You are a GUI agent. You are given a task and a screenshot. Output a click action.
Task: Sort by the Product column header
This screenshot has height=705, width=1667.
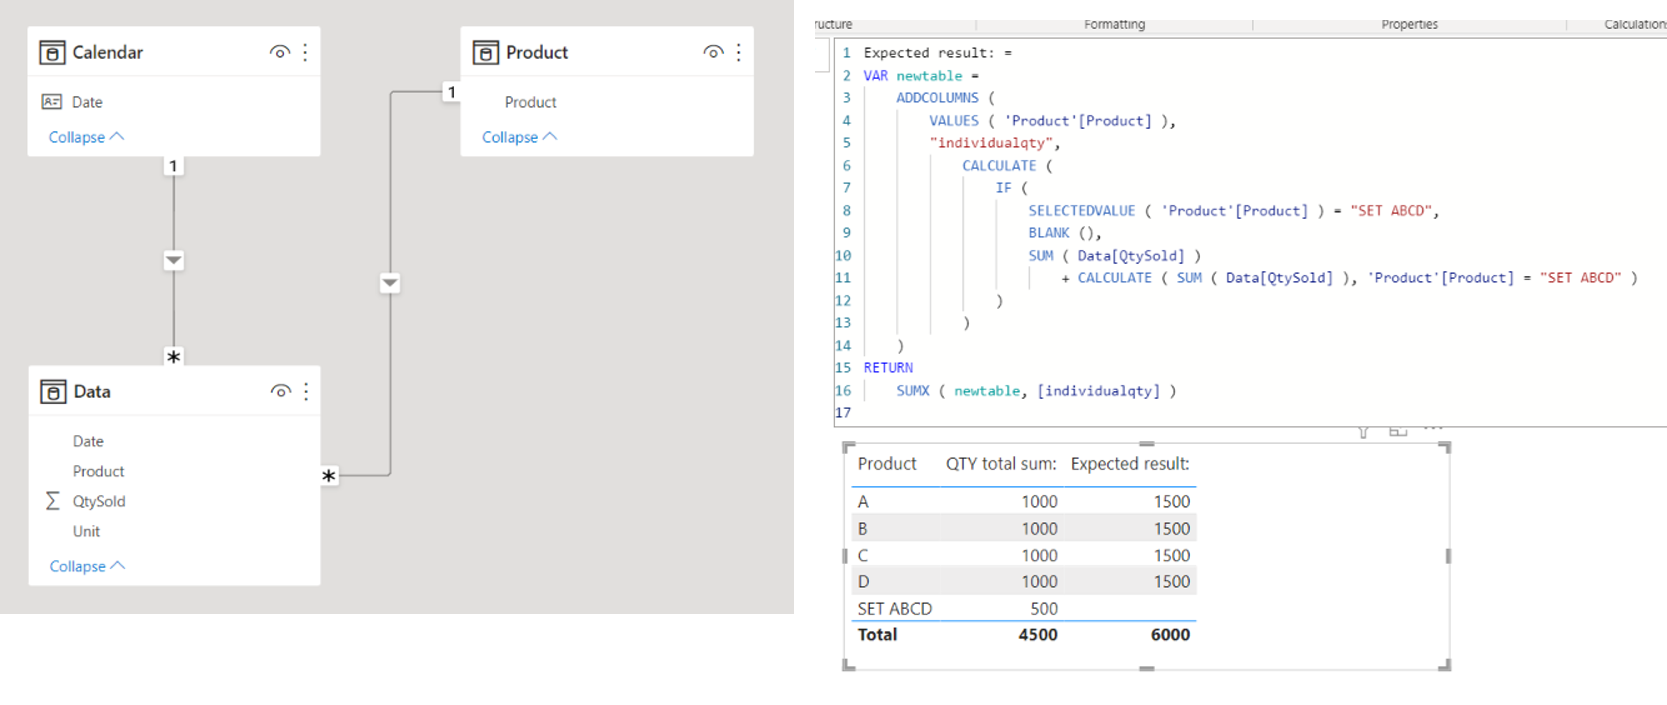point(887,464)
